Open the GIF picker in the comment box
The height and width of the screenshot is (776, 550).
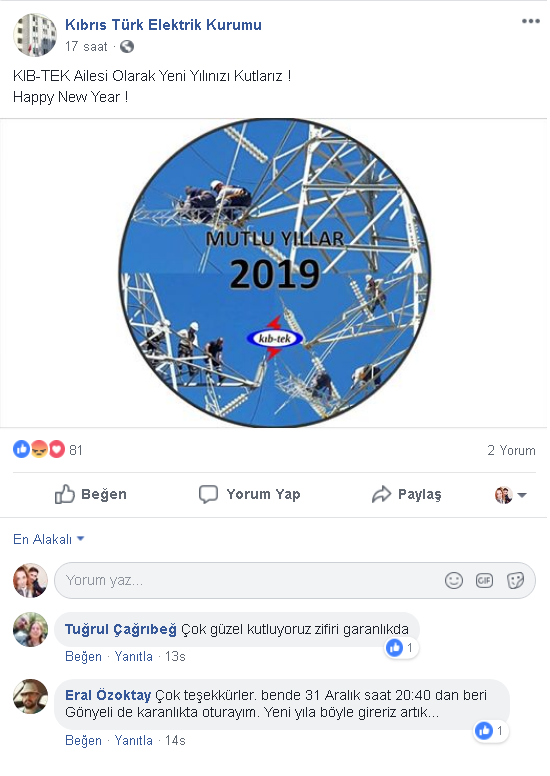[x=484, y=580]
